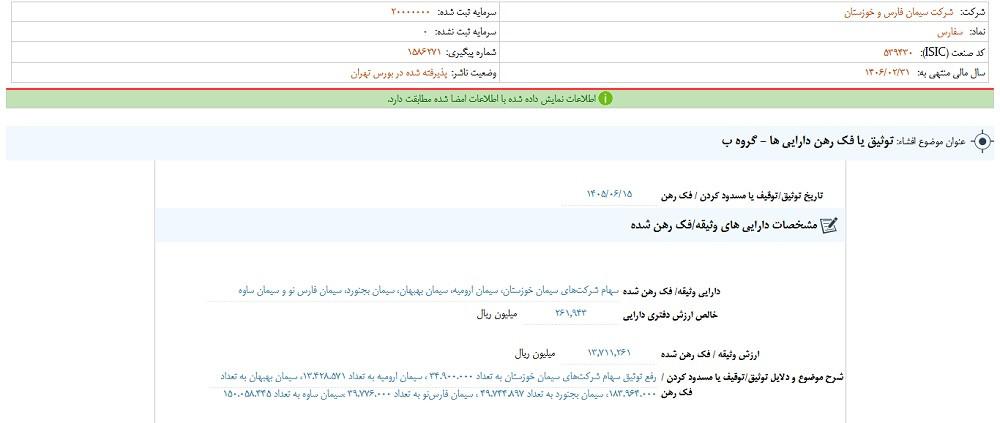Click the notepad icon beside مشخصات دارایی های وثیقه
Viewport: 1000px width, 423px height.
829,225
